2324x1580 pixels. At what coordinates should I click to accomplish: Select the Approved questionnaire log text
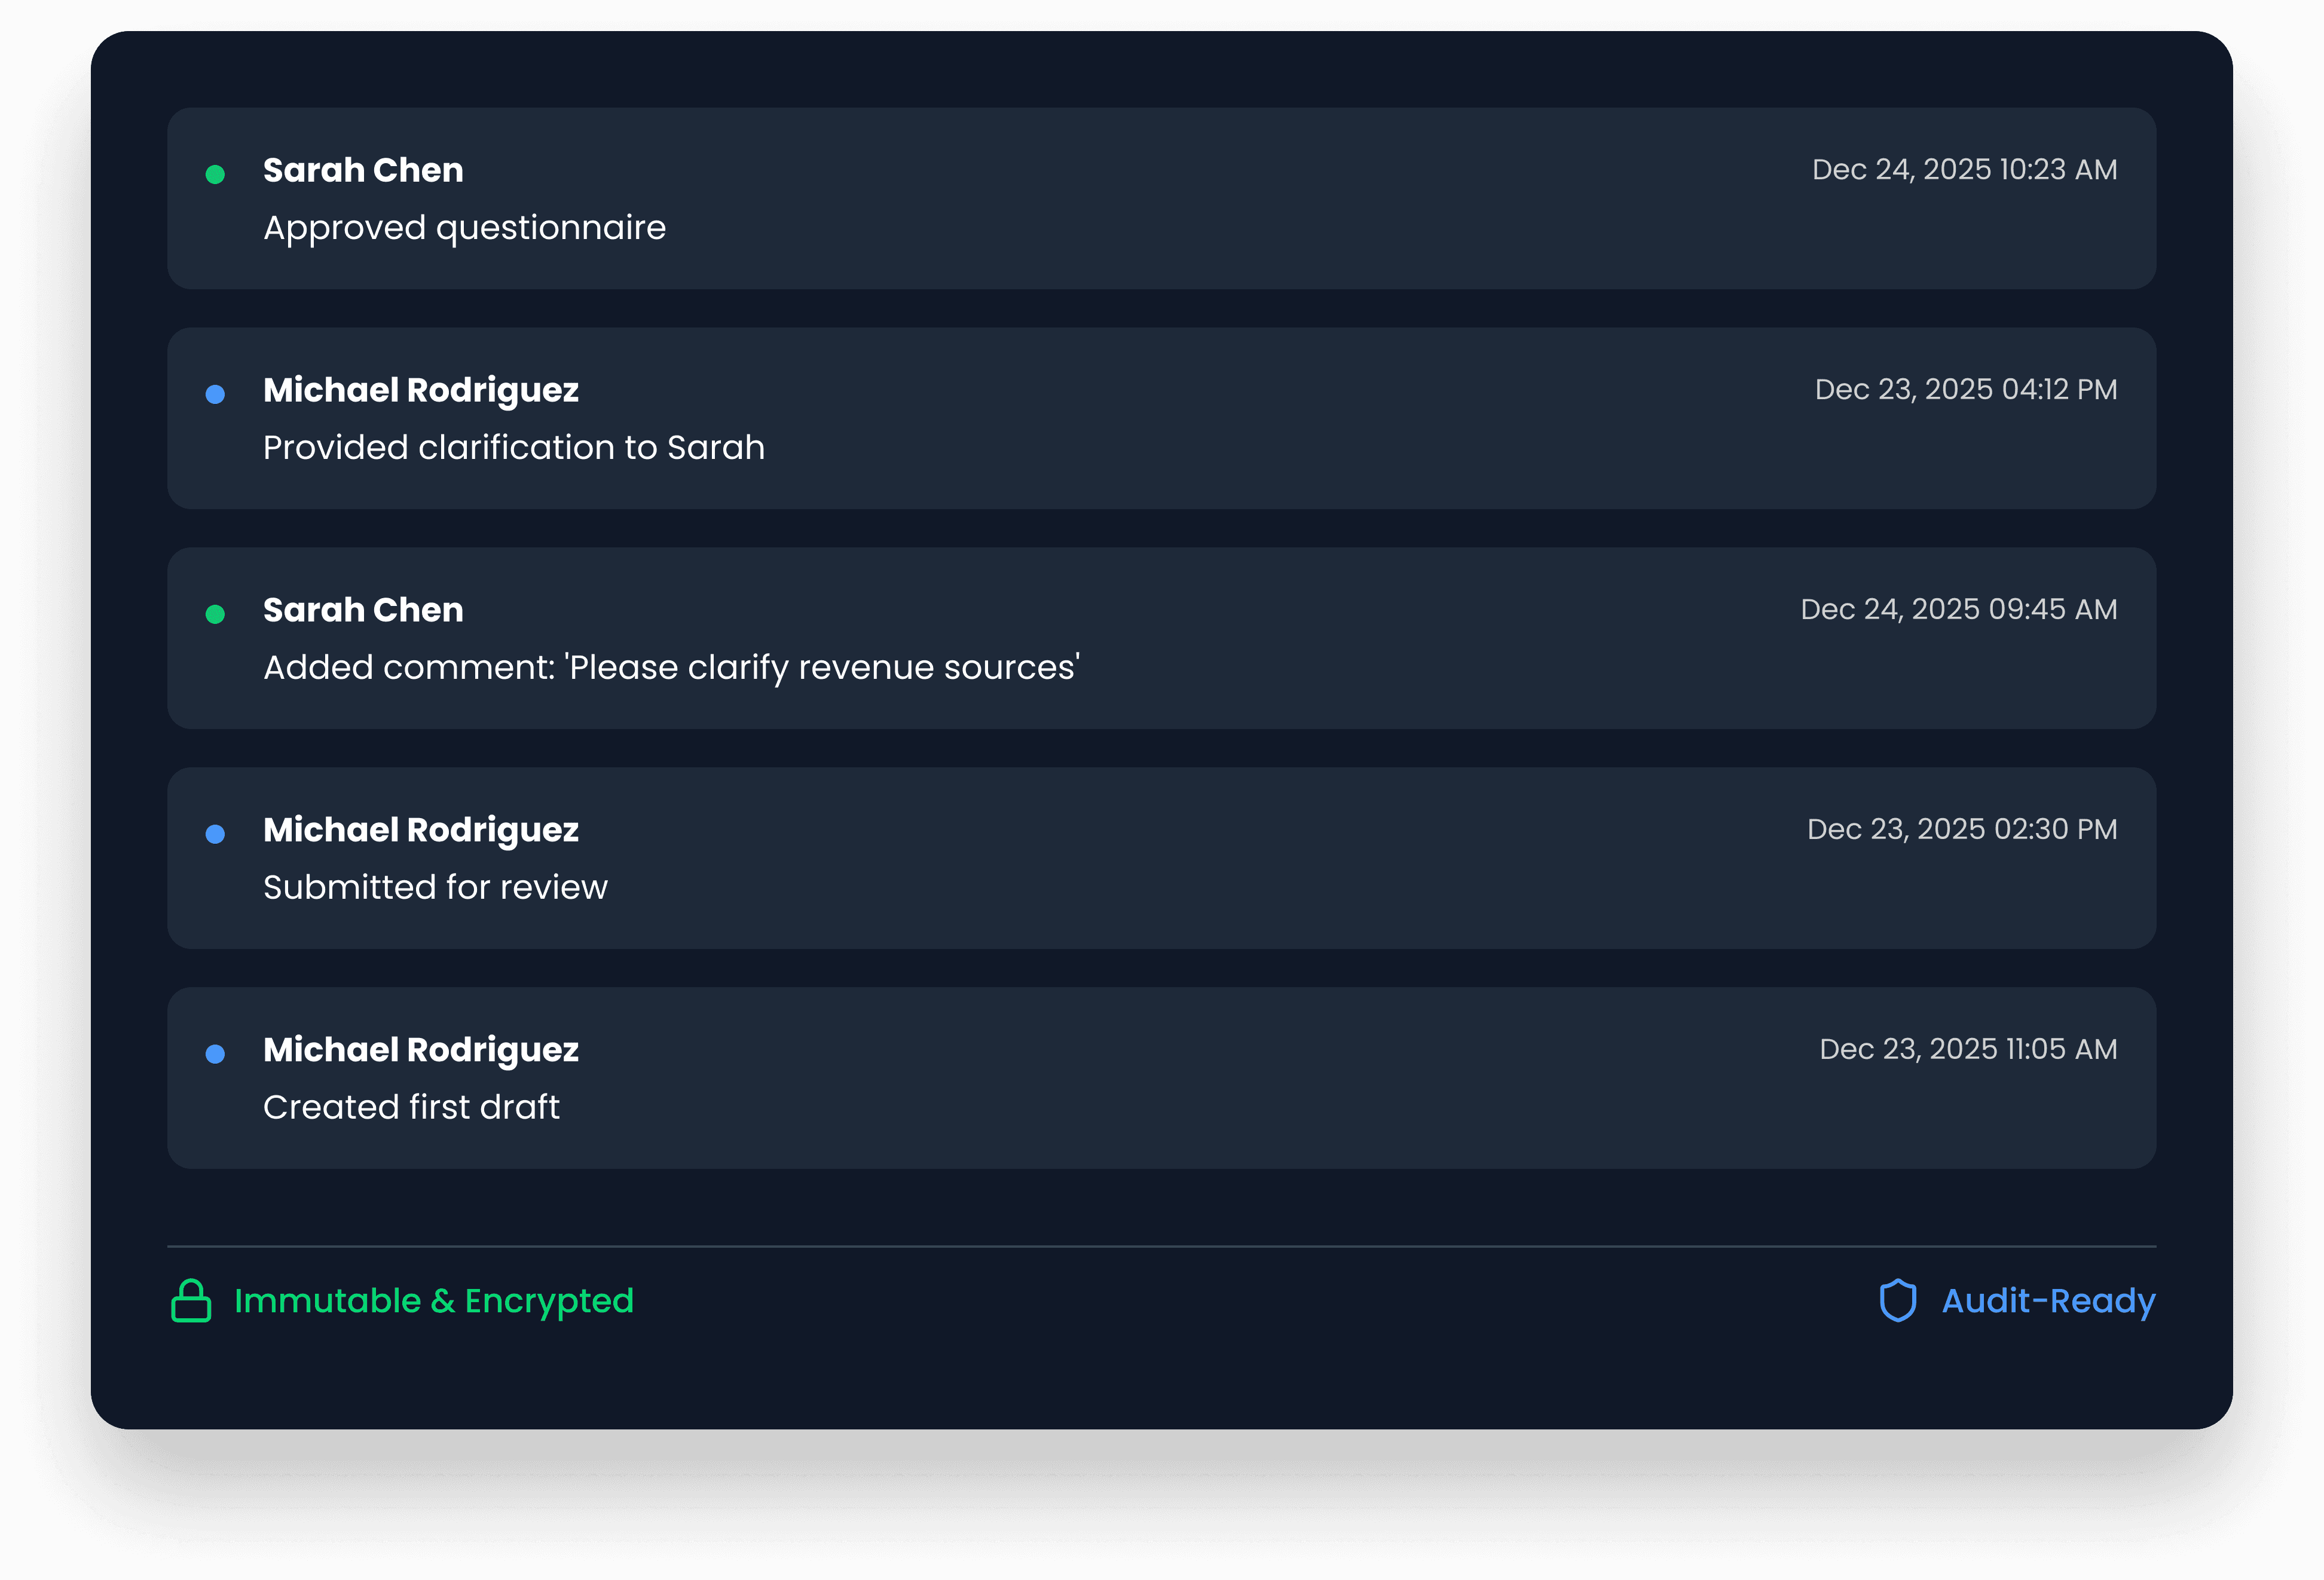point(464,228)
